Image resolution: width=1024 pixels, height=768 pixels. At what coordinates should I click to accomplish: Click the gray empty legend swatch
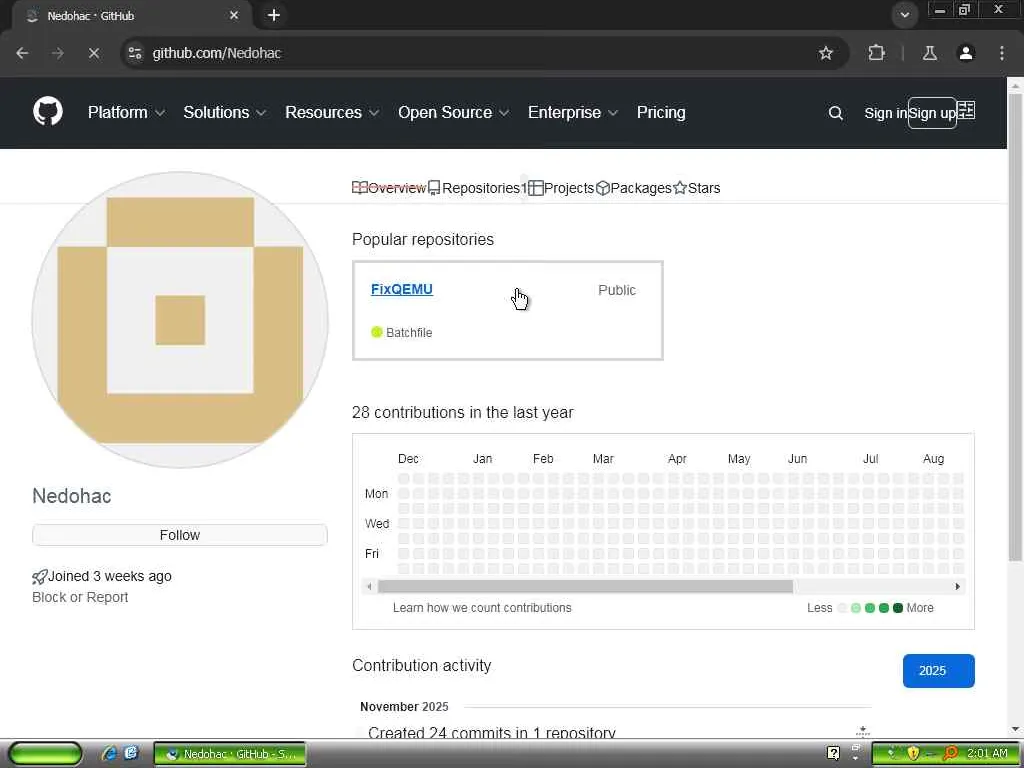point(842,608)
